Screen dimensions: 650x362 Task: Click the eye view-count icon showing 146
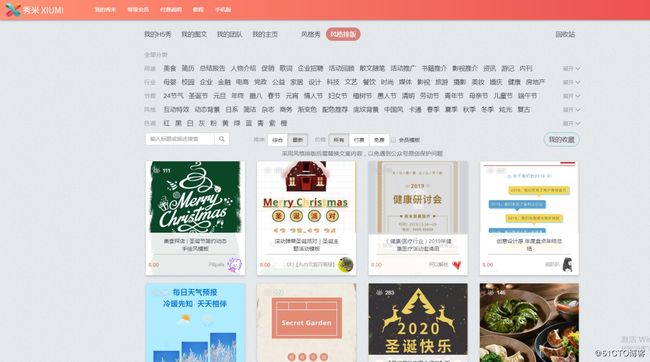(x=490, y=292)
